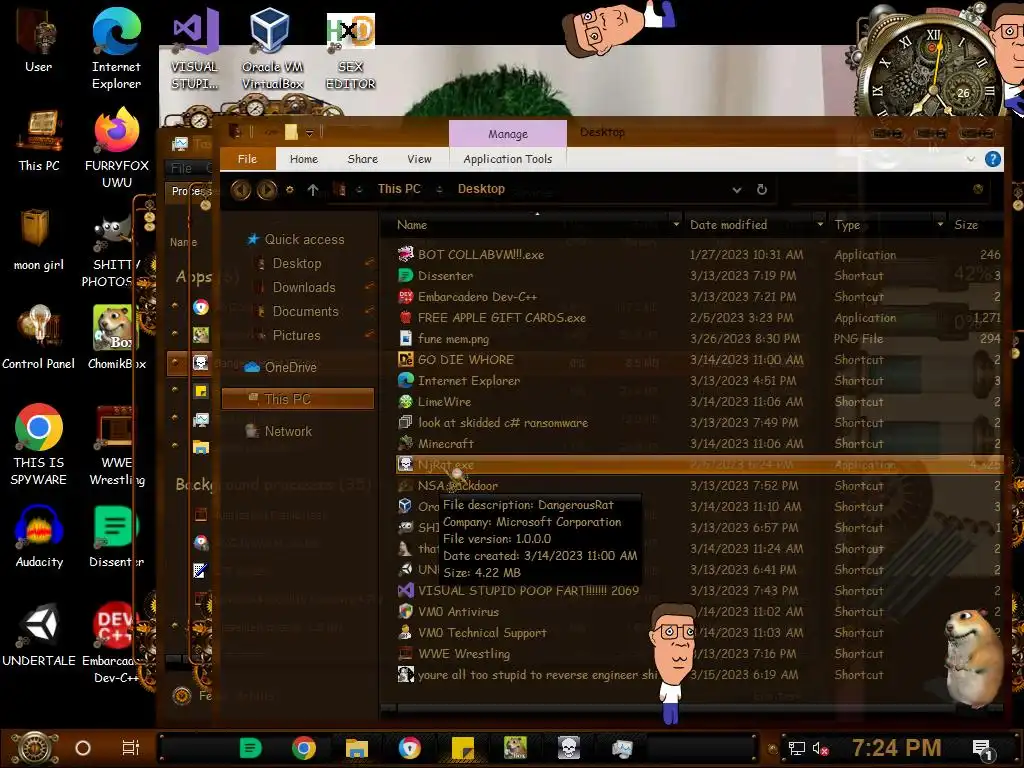
Task: Open Control Panel desktop icon
Action: pos(39,337)
